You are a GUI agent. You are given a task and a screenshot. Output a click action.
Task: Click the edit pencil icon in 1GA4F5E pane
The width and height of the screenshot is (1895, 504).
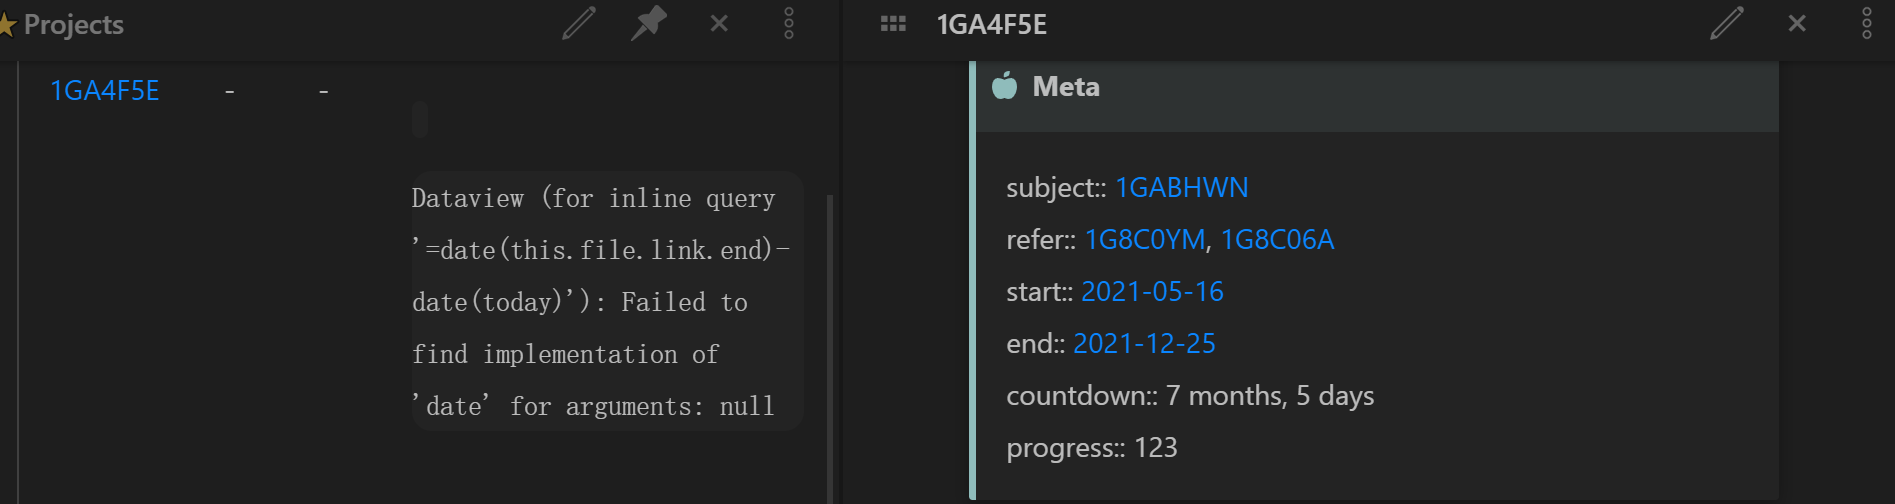1727,23
